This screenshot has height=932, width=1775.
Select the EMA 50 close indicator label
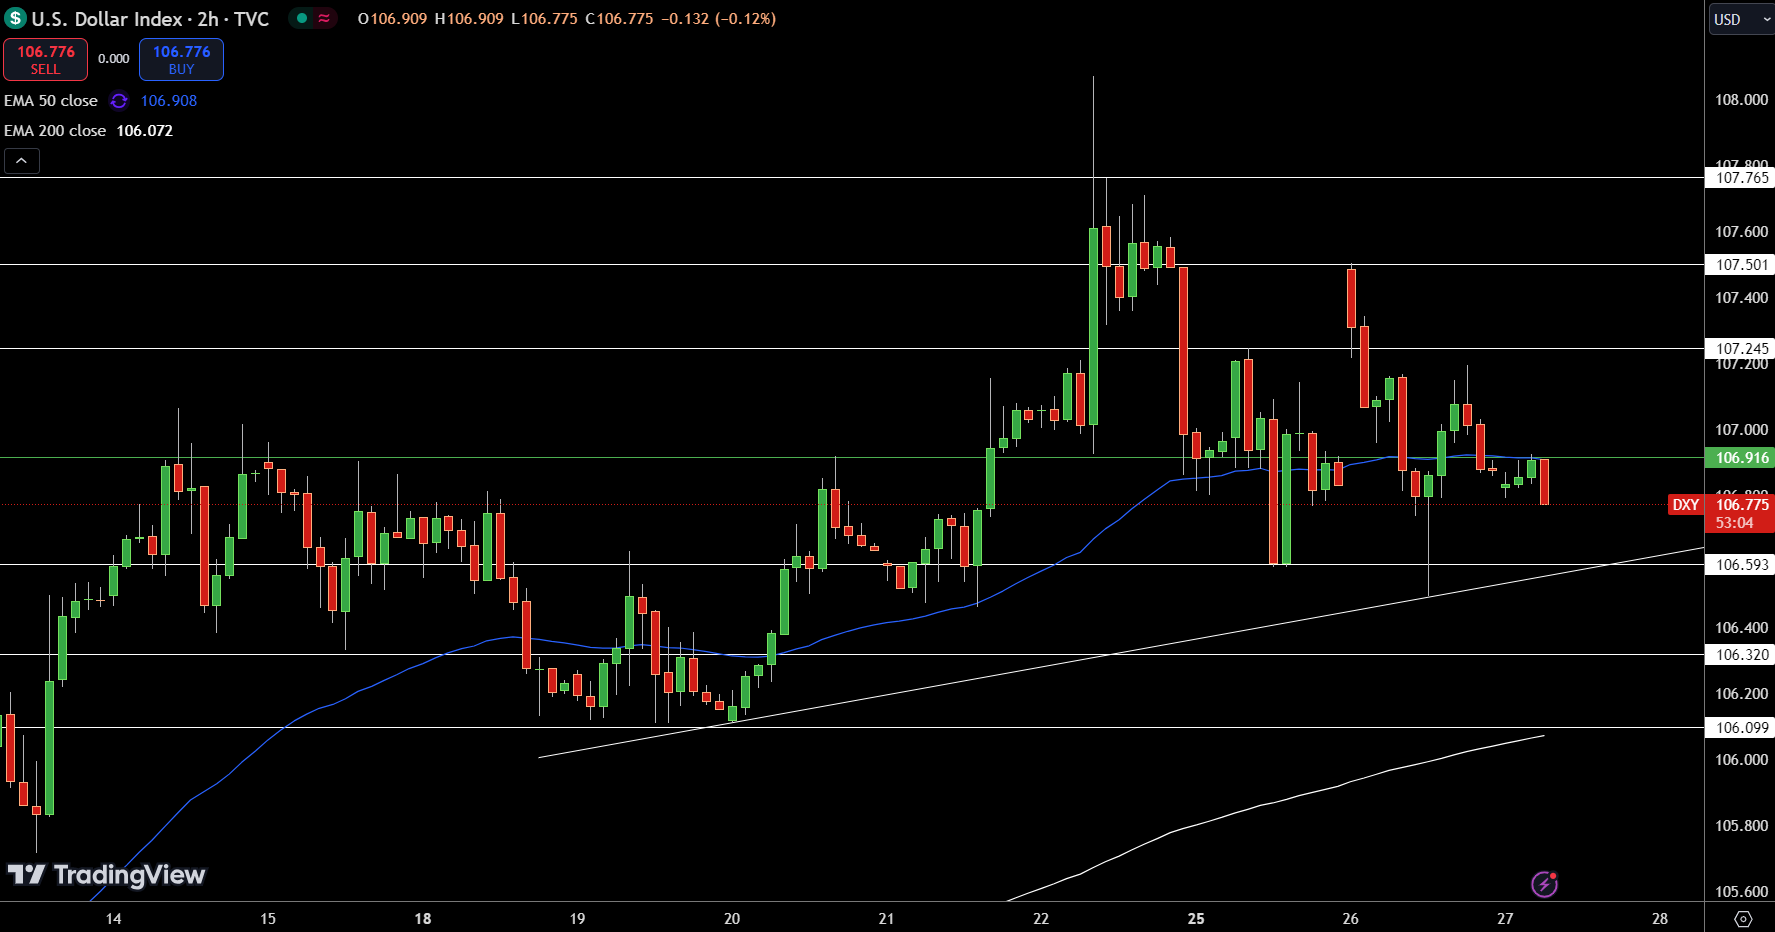(51, 101)
